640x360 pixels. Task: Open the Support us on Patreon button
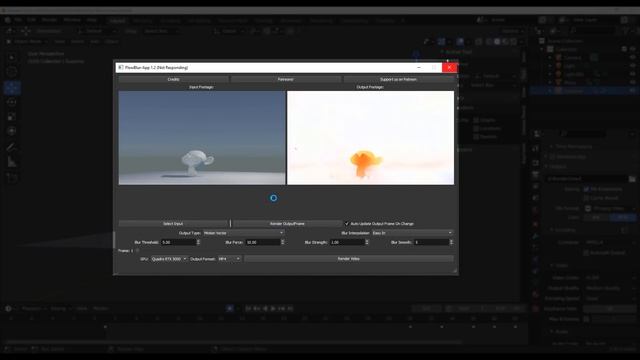click(398, 79)
